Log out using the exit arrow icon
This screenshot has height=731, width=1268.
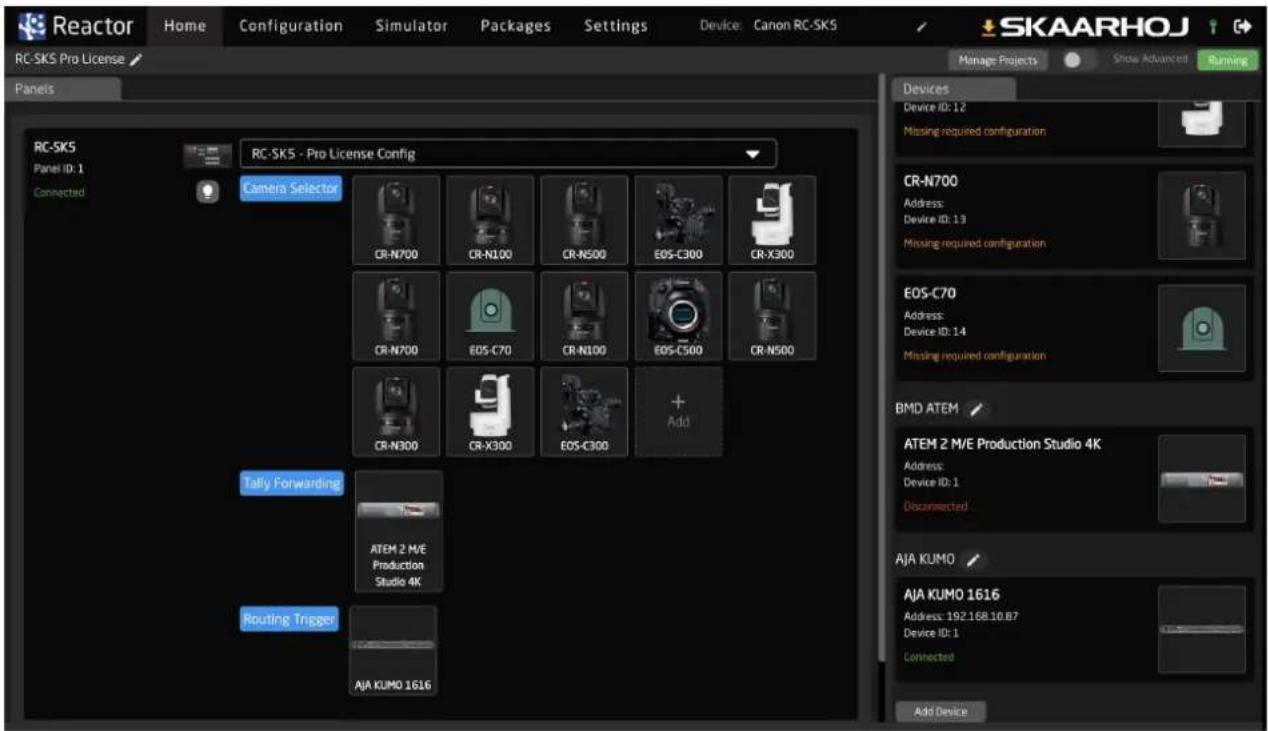1243,27
